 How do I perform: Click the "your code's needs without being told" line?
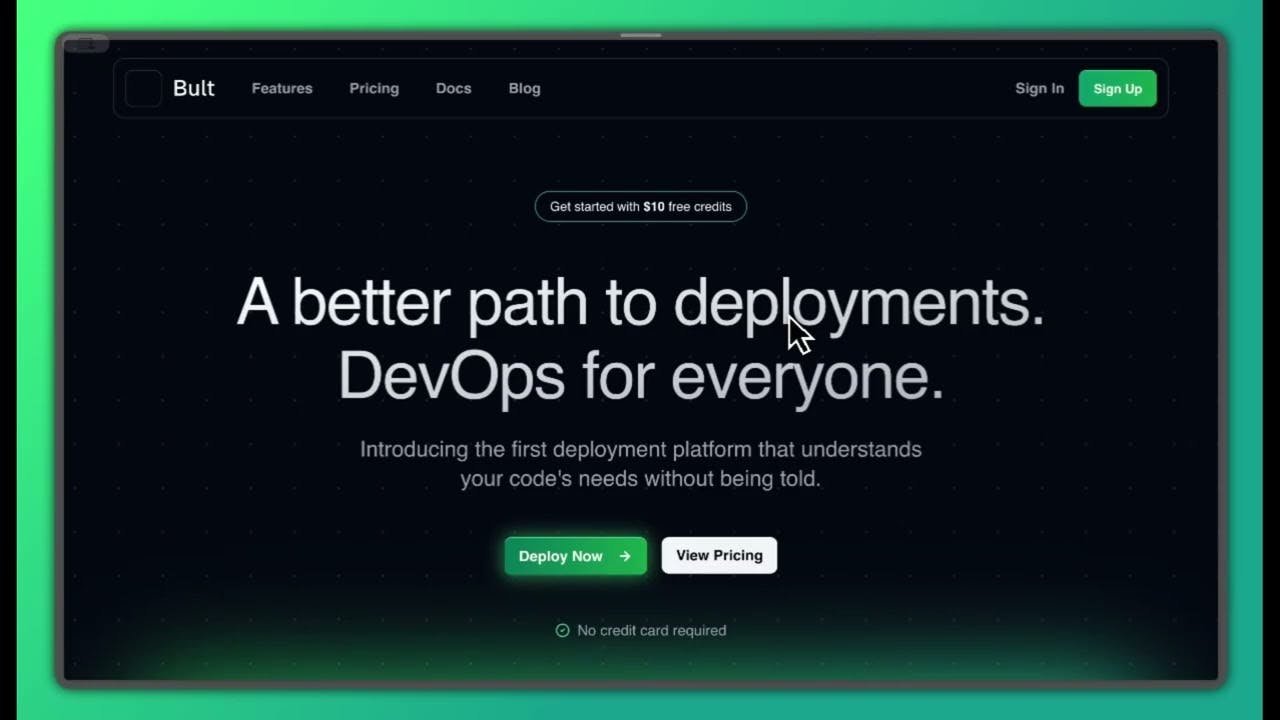[640, 479]
